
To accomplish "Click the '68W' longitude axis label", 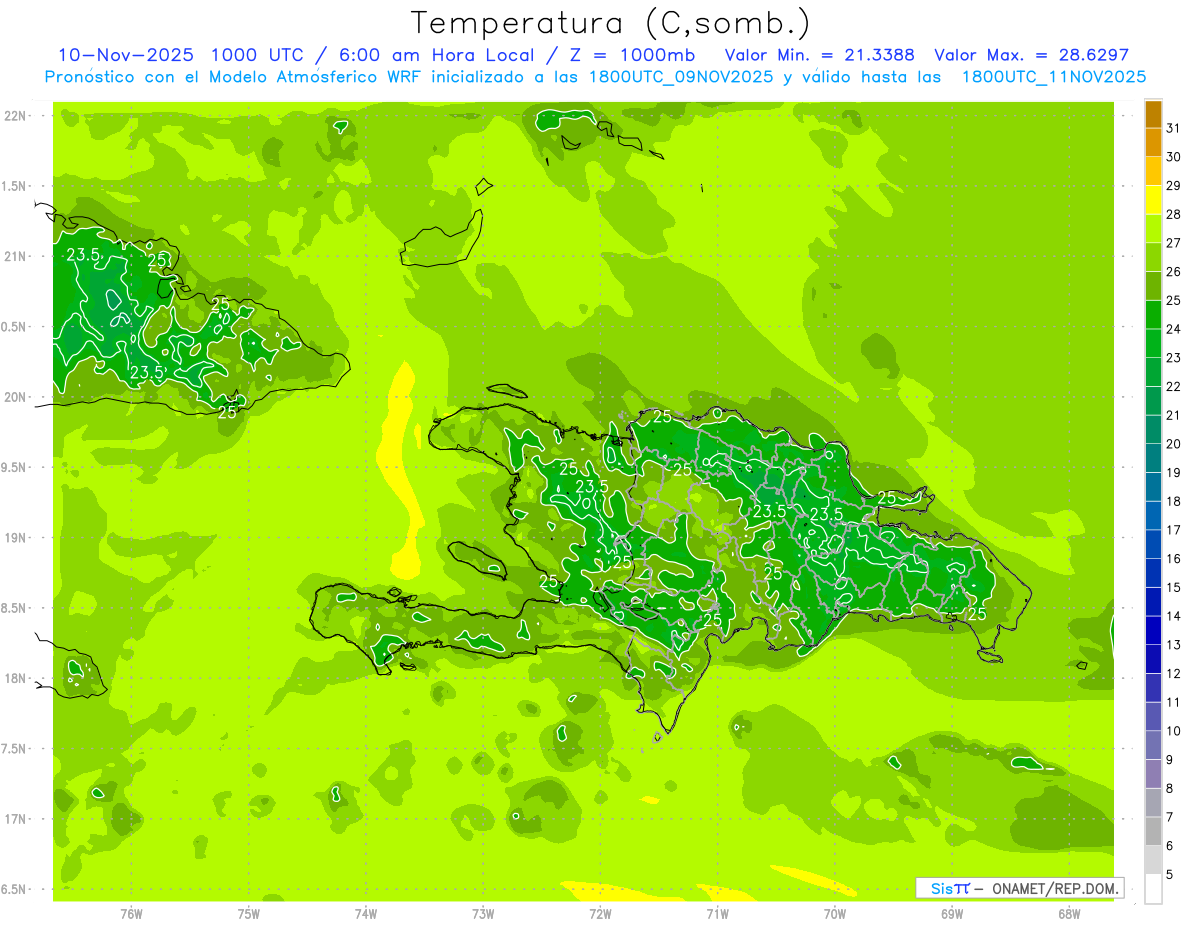I will (1069, 913).
